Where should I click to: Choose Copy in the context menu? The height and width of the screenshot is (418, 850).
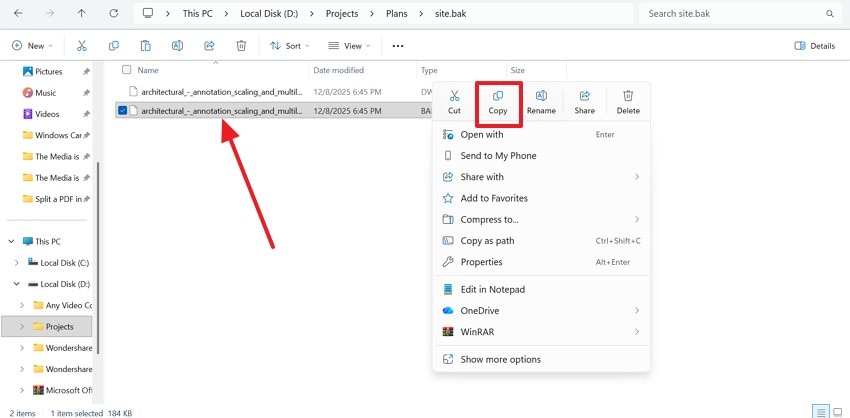coord(498,102)
